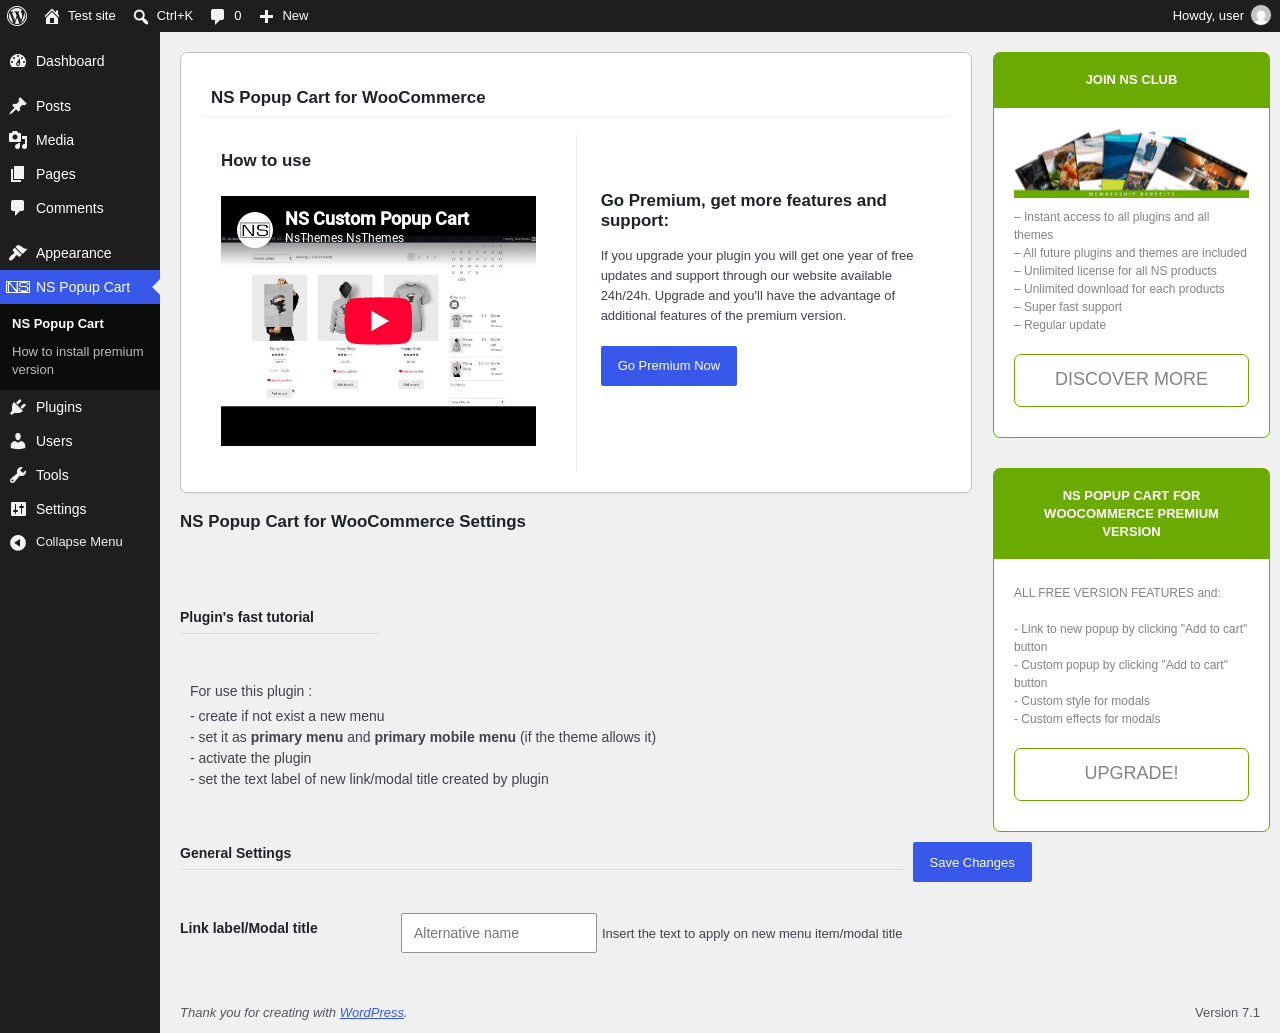Click the Link label/Modal title label
The image size is (1280, 1033).
[x=249, y=928]
